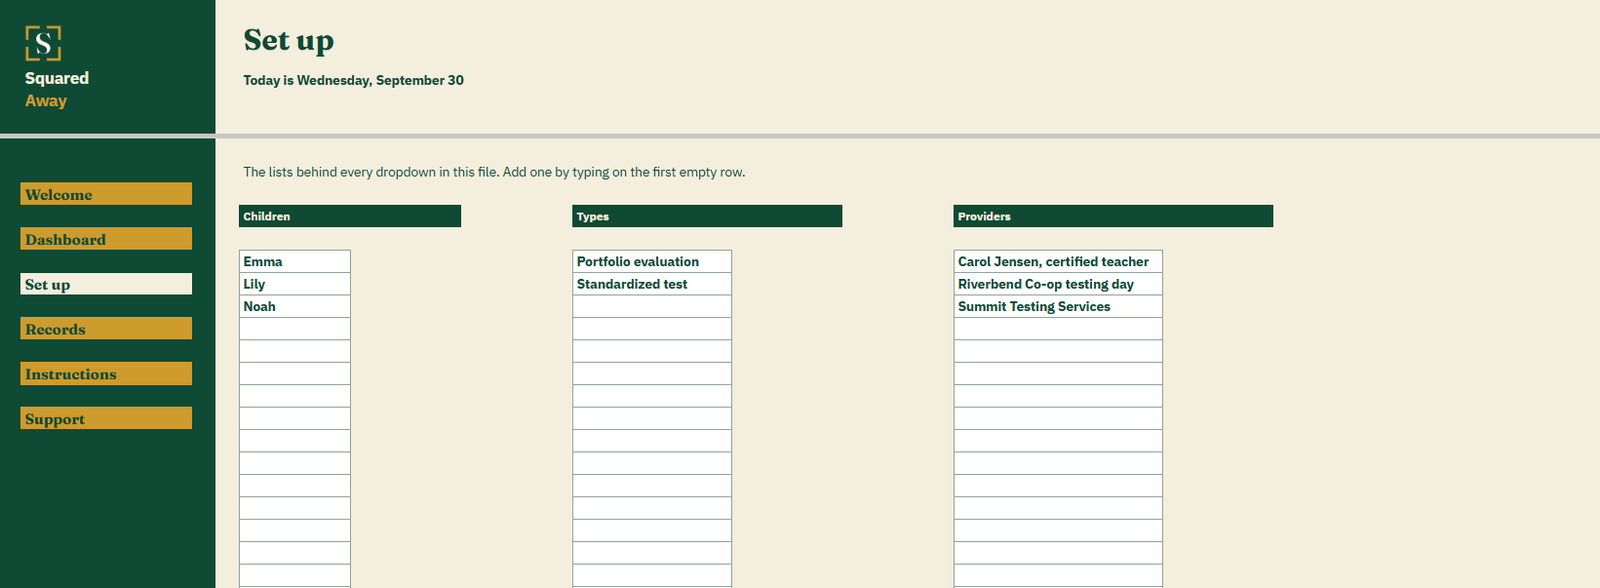Viewport: 1600px width, 588px height.
Task: Open the Records page
Action: [x=106, y=329]
